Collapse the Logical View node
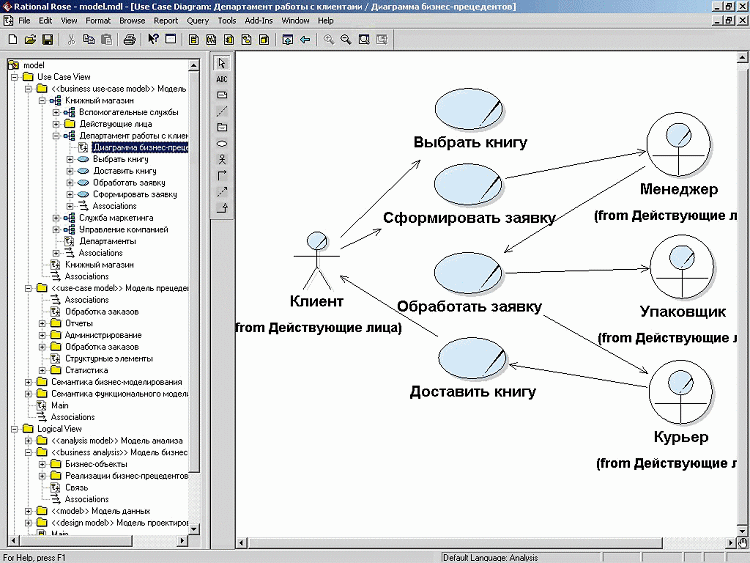 coord(14,429)
